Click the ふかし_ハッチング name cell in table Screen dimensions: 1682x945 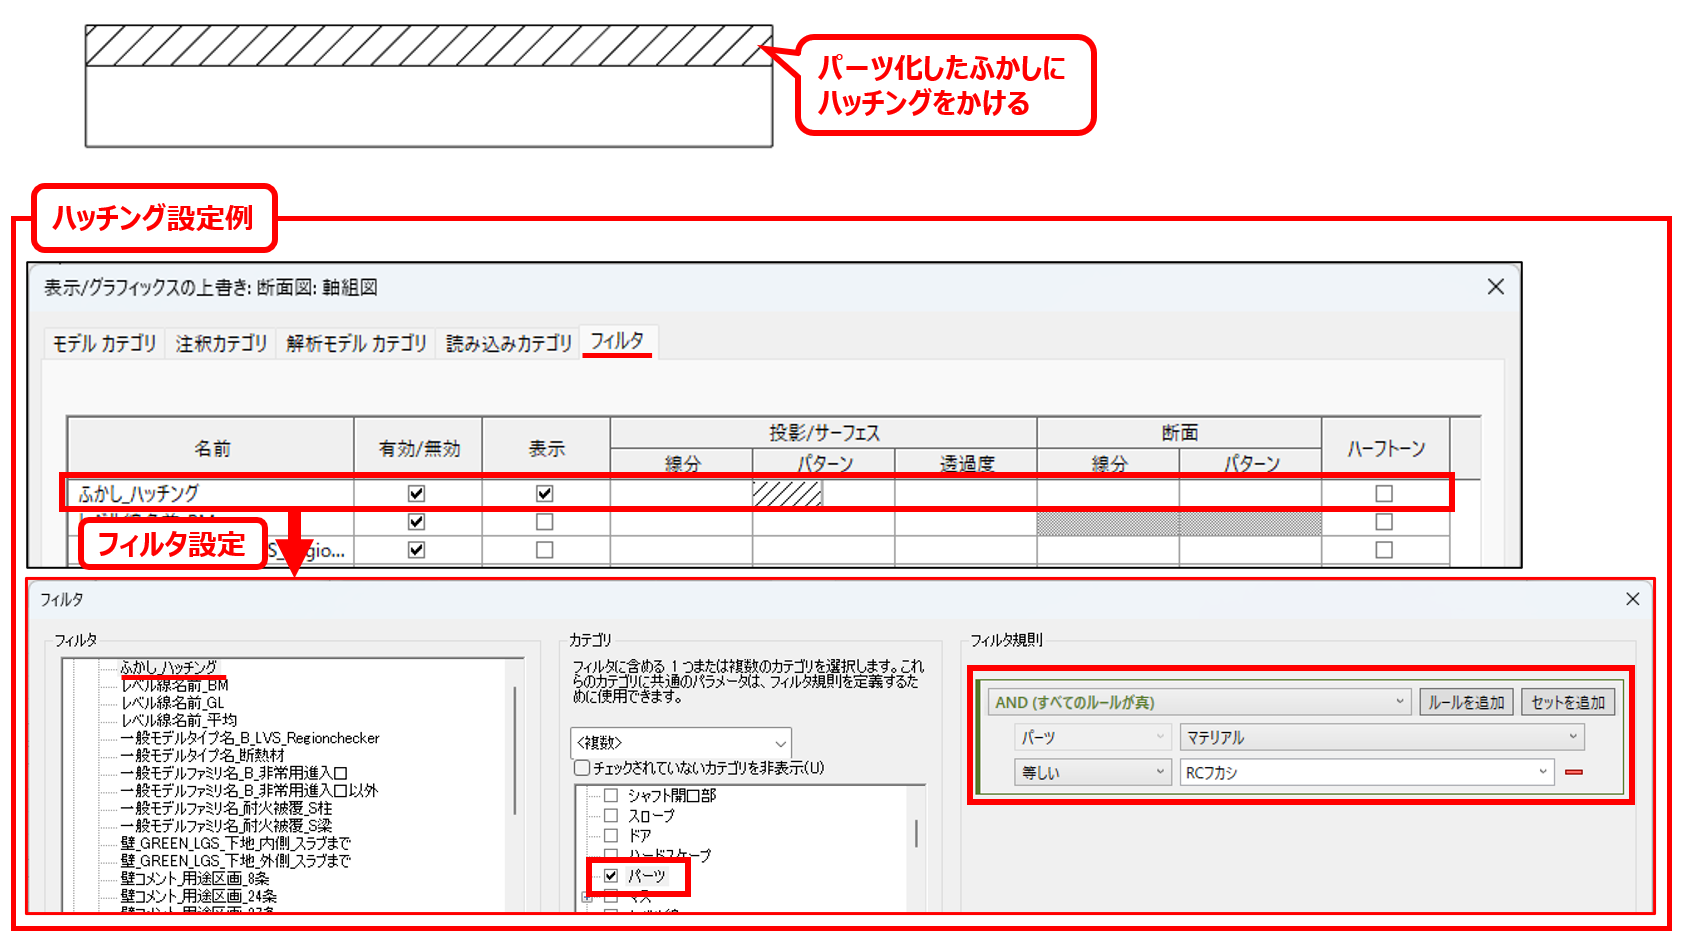(211, 493)
